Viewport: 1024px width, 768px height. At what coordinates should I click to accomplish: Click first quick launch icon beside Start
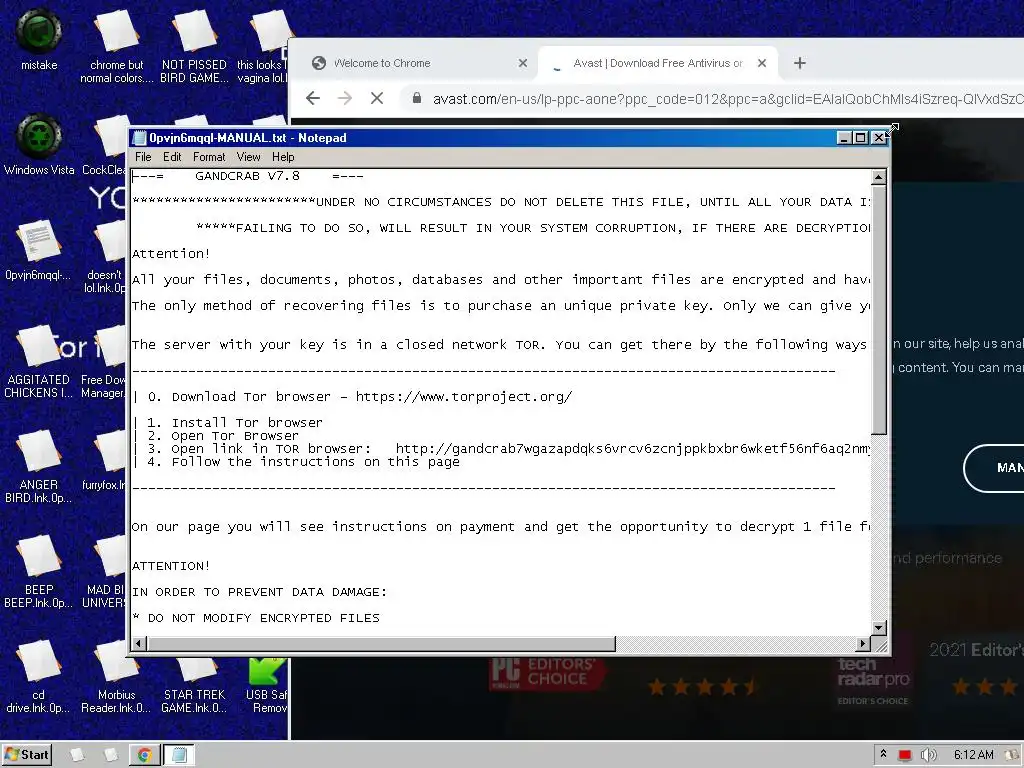coord(76,755)
